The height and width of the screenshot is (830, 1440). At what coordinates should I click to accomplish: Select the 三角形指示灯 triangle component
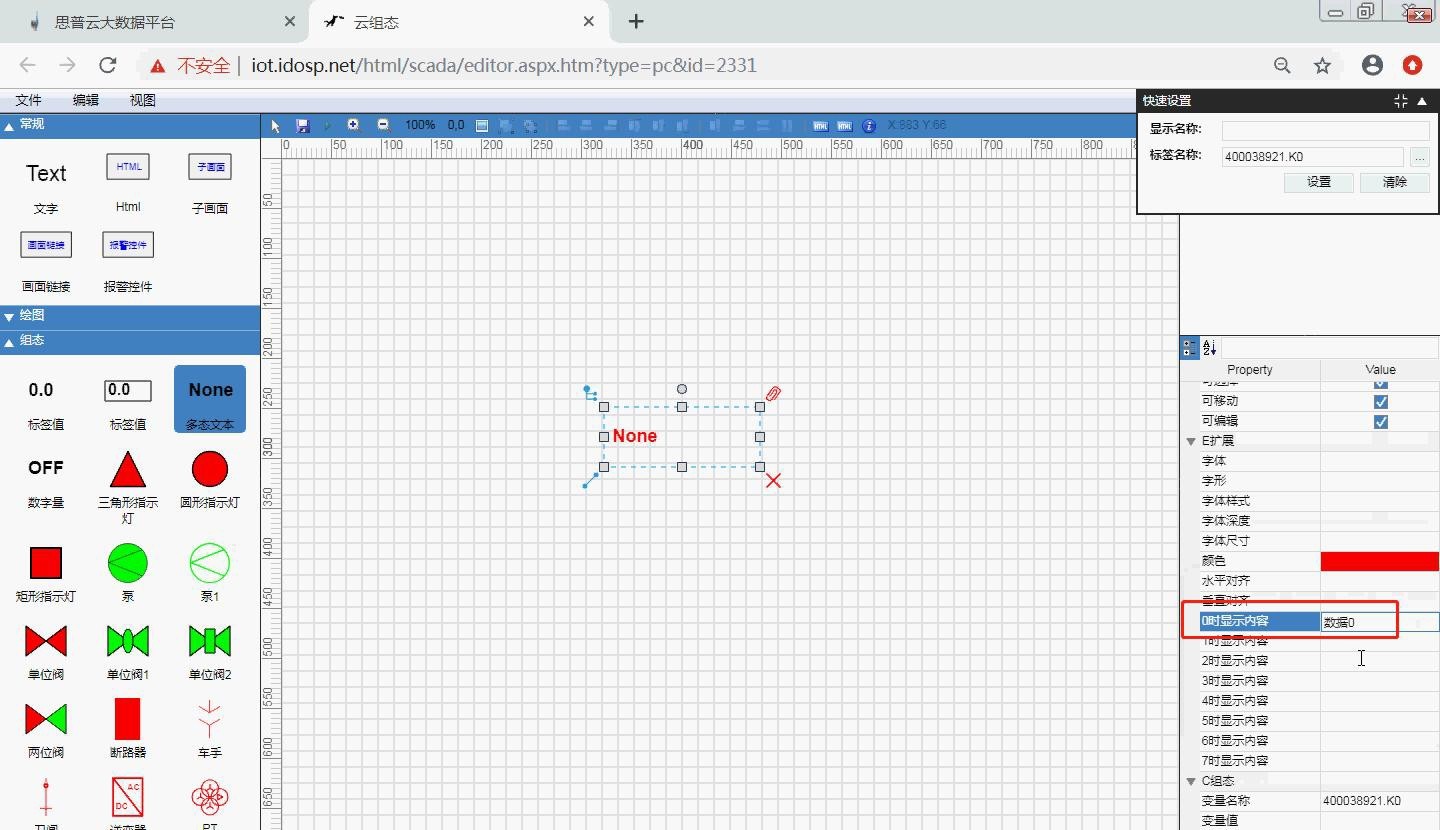click(128, 469)
